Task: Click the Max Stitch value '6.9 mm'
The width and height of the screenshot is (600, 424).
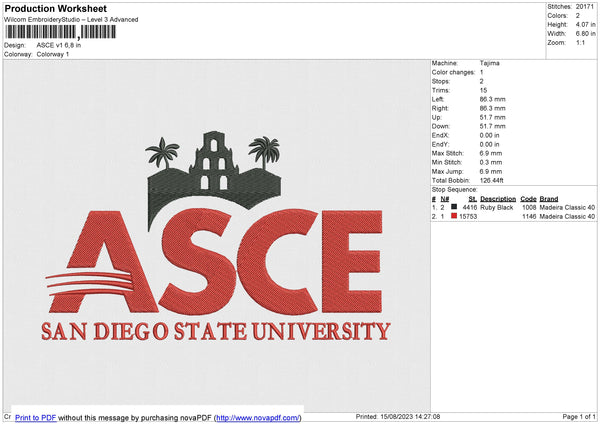Action: (491, 153)
